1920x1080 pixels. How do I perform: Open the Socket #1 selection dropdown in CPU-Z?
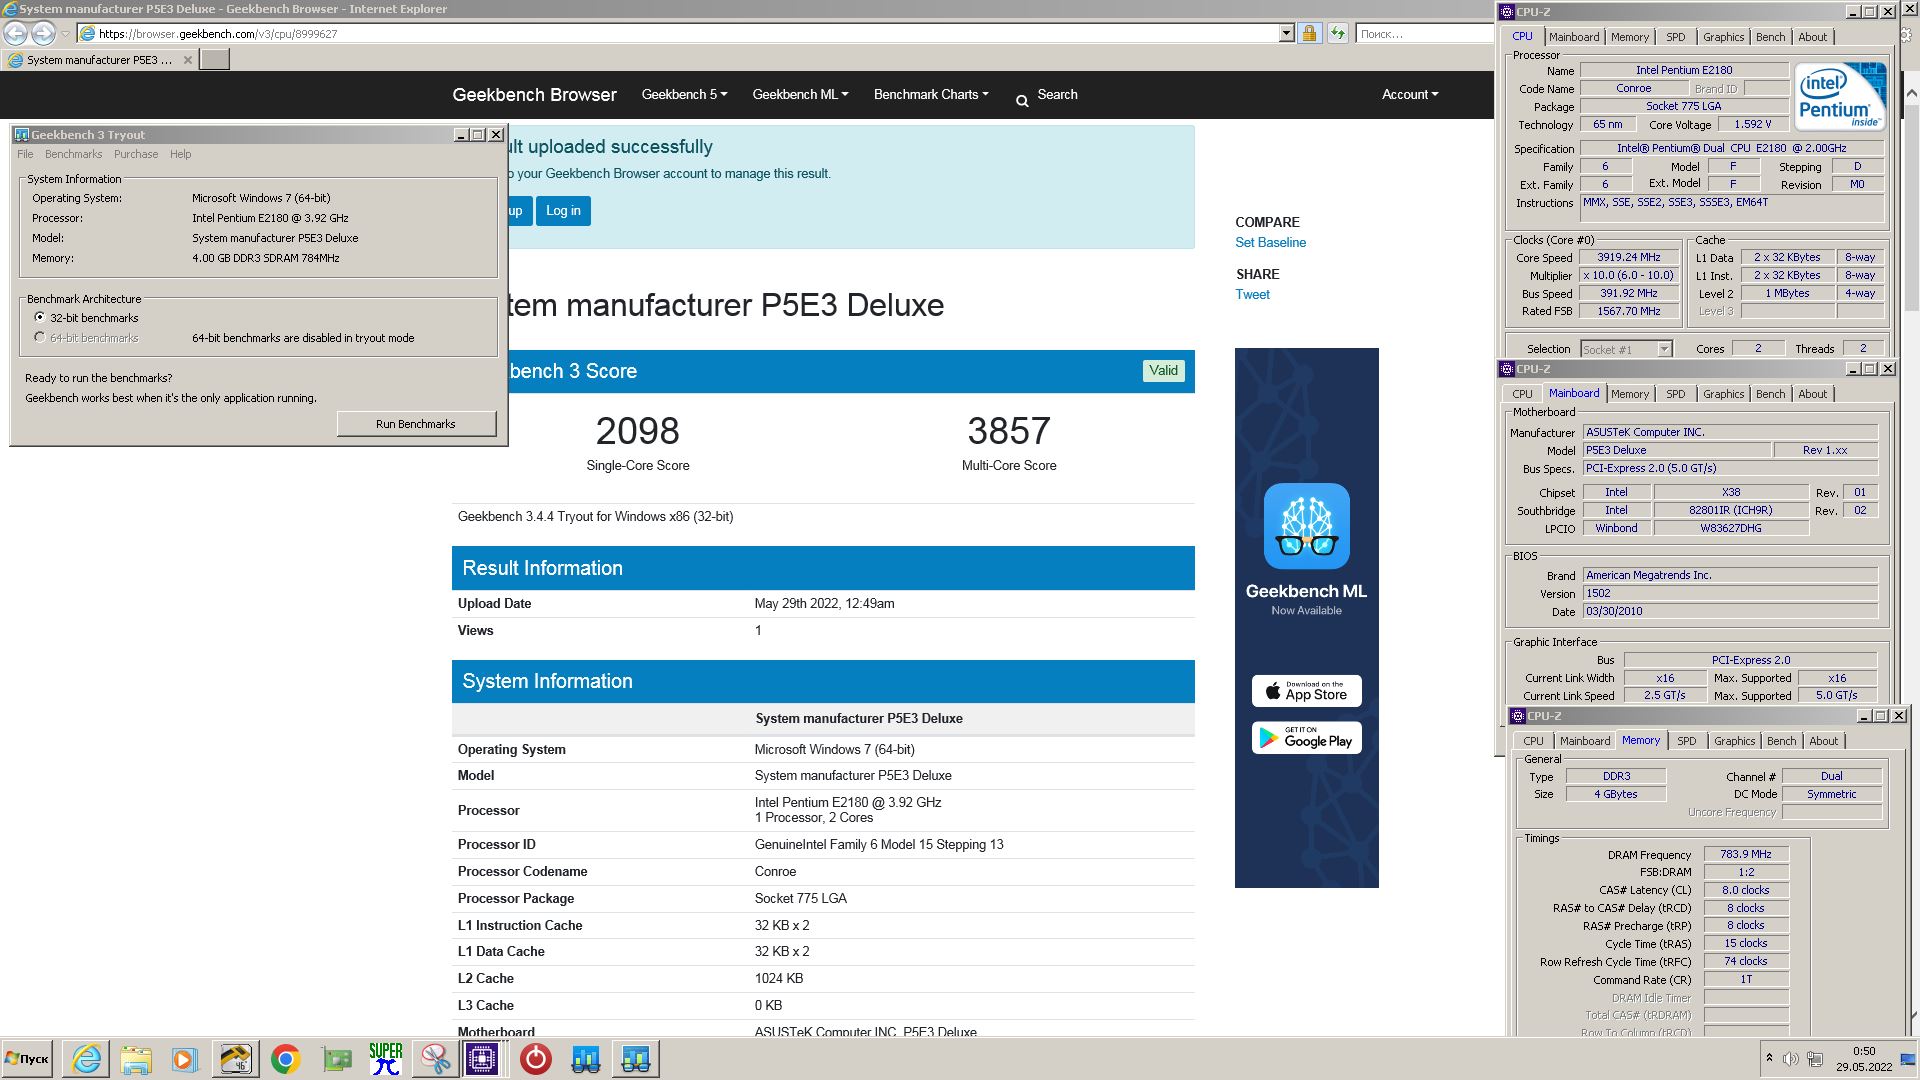(1664, 349)
